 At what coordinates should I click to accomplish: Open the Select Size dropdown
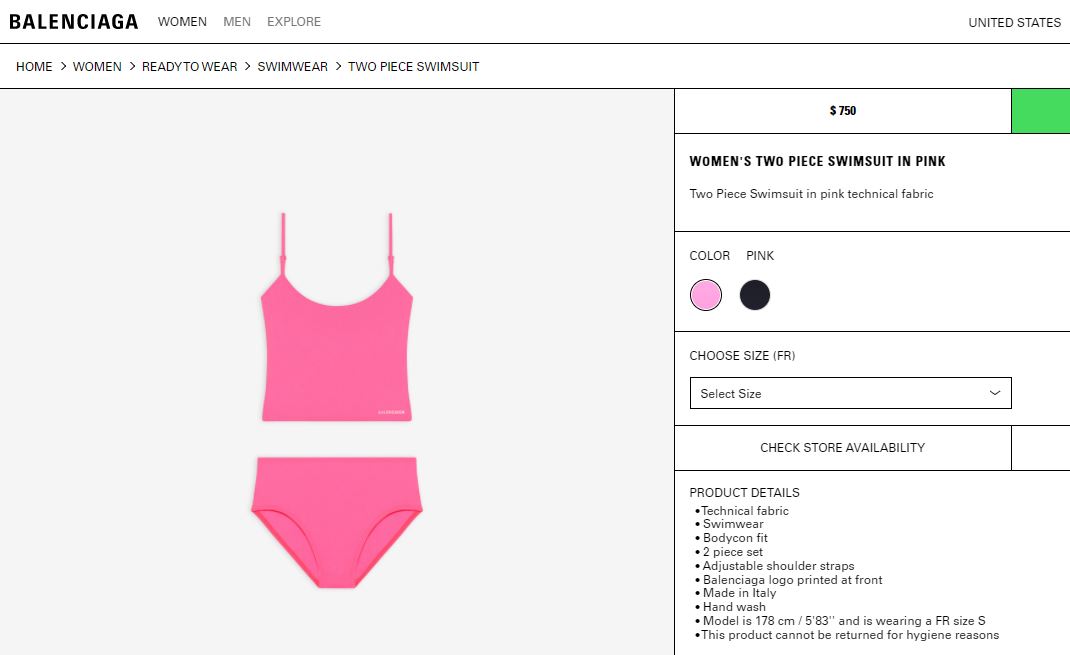[850, 393]
